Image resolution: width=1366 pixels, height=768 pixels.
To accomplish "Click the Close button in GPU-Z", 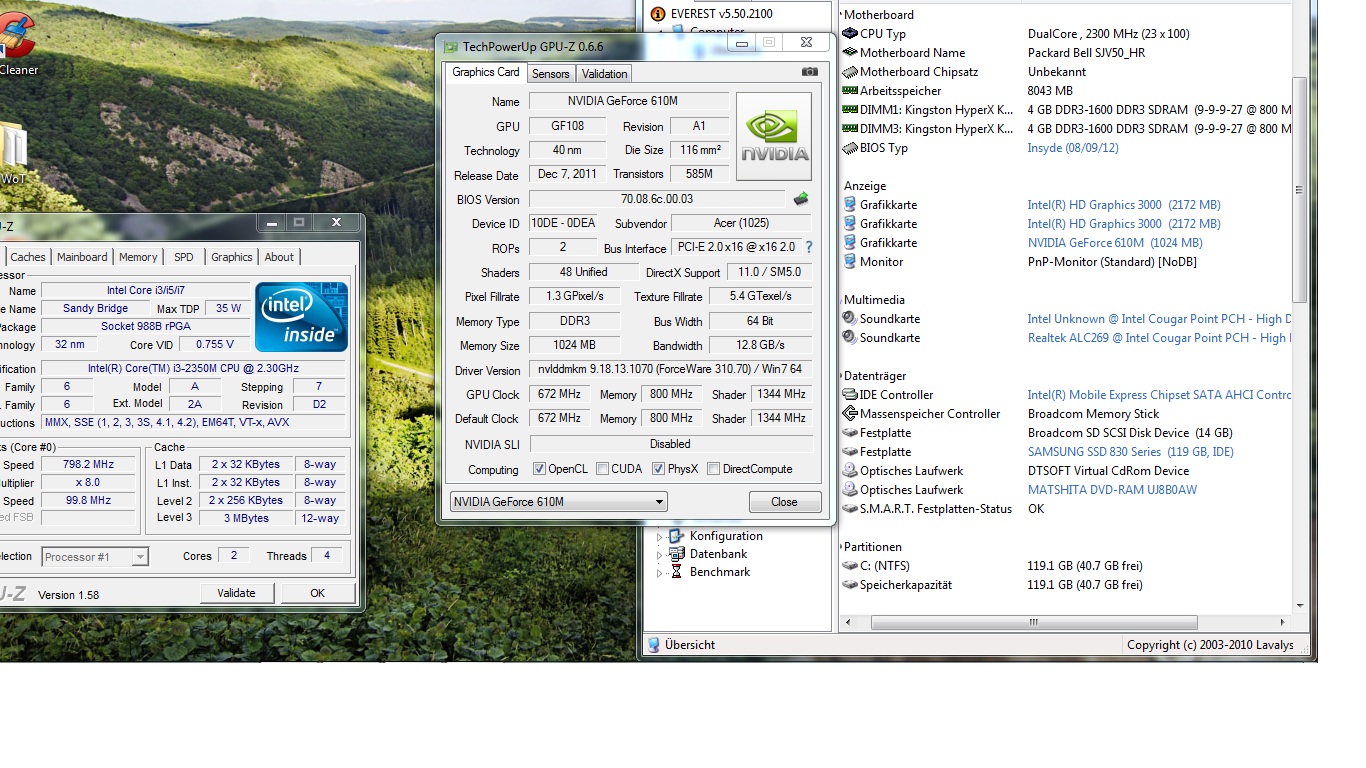I will 785,502.
